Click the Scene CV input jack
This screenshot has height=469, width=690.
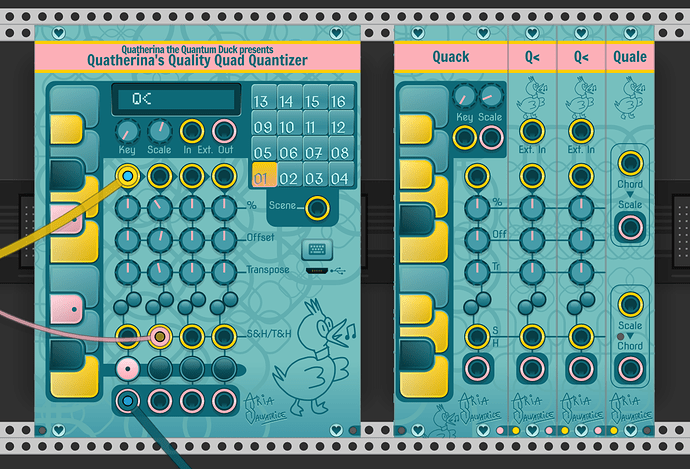pos(317,208)
